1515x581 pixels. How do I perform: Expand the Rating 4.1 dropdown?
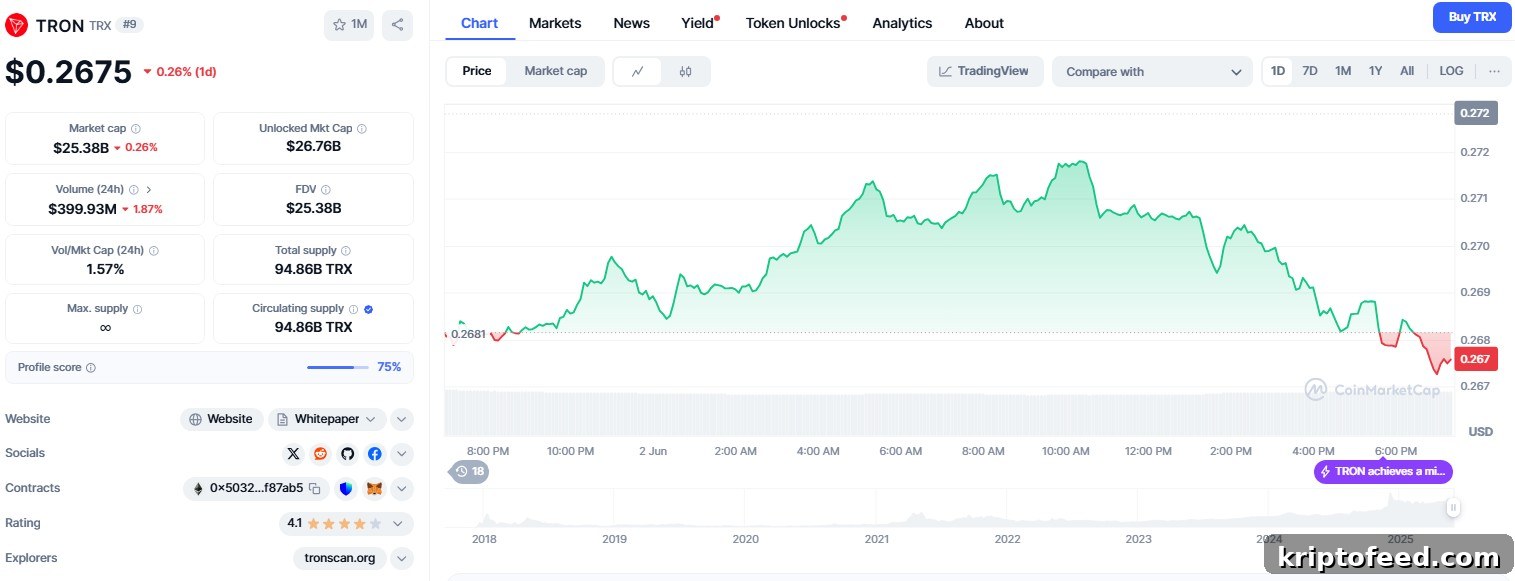[346, 523]
